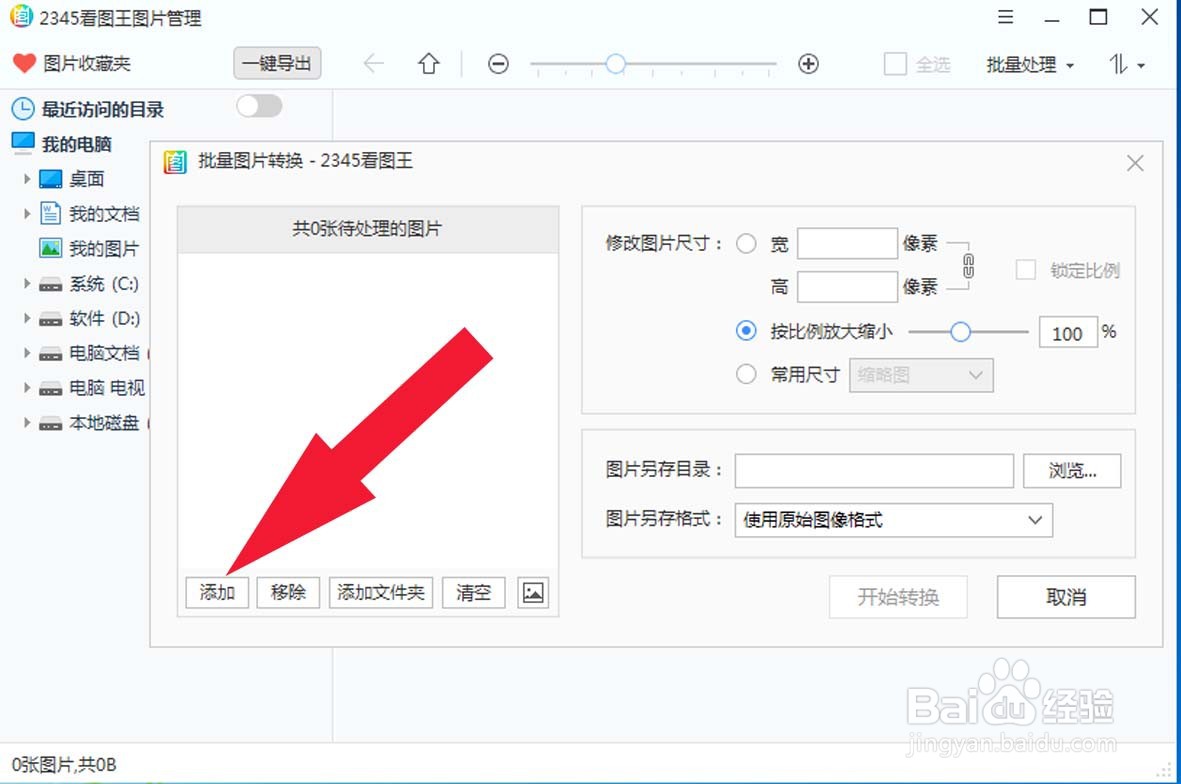Click the Software D drive icon
This screenshot has height=784, width=1181.
pos(50,319)
